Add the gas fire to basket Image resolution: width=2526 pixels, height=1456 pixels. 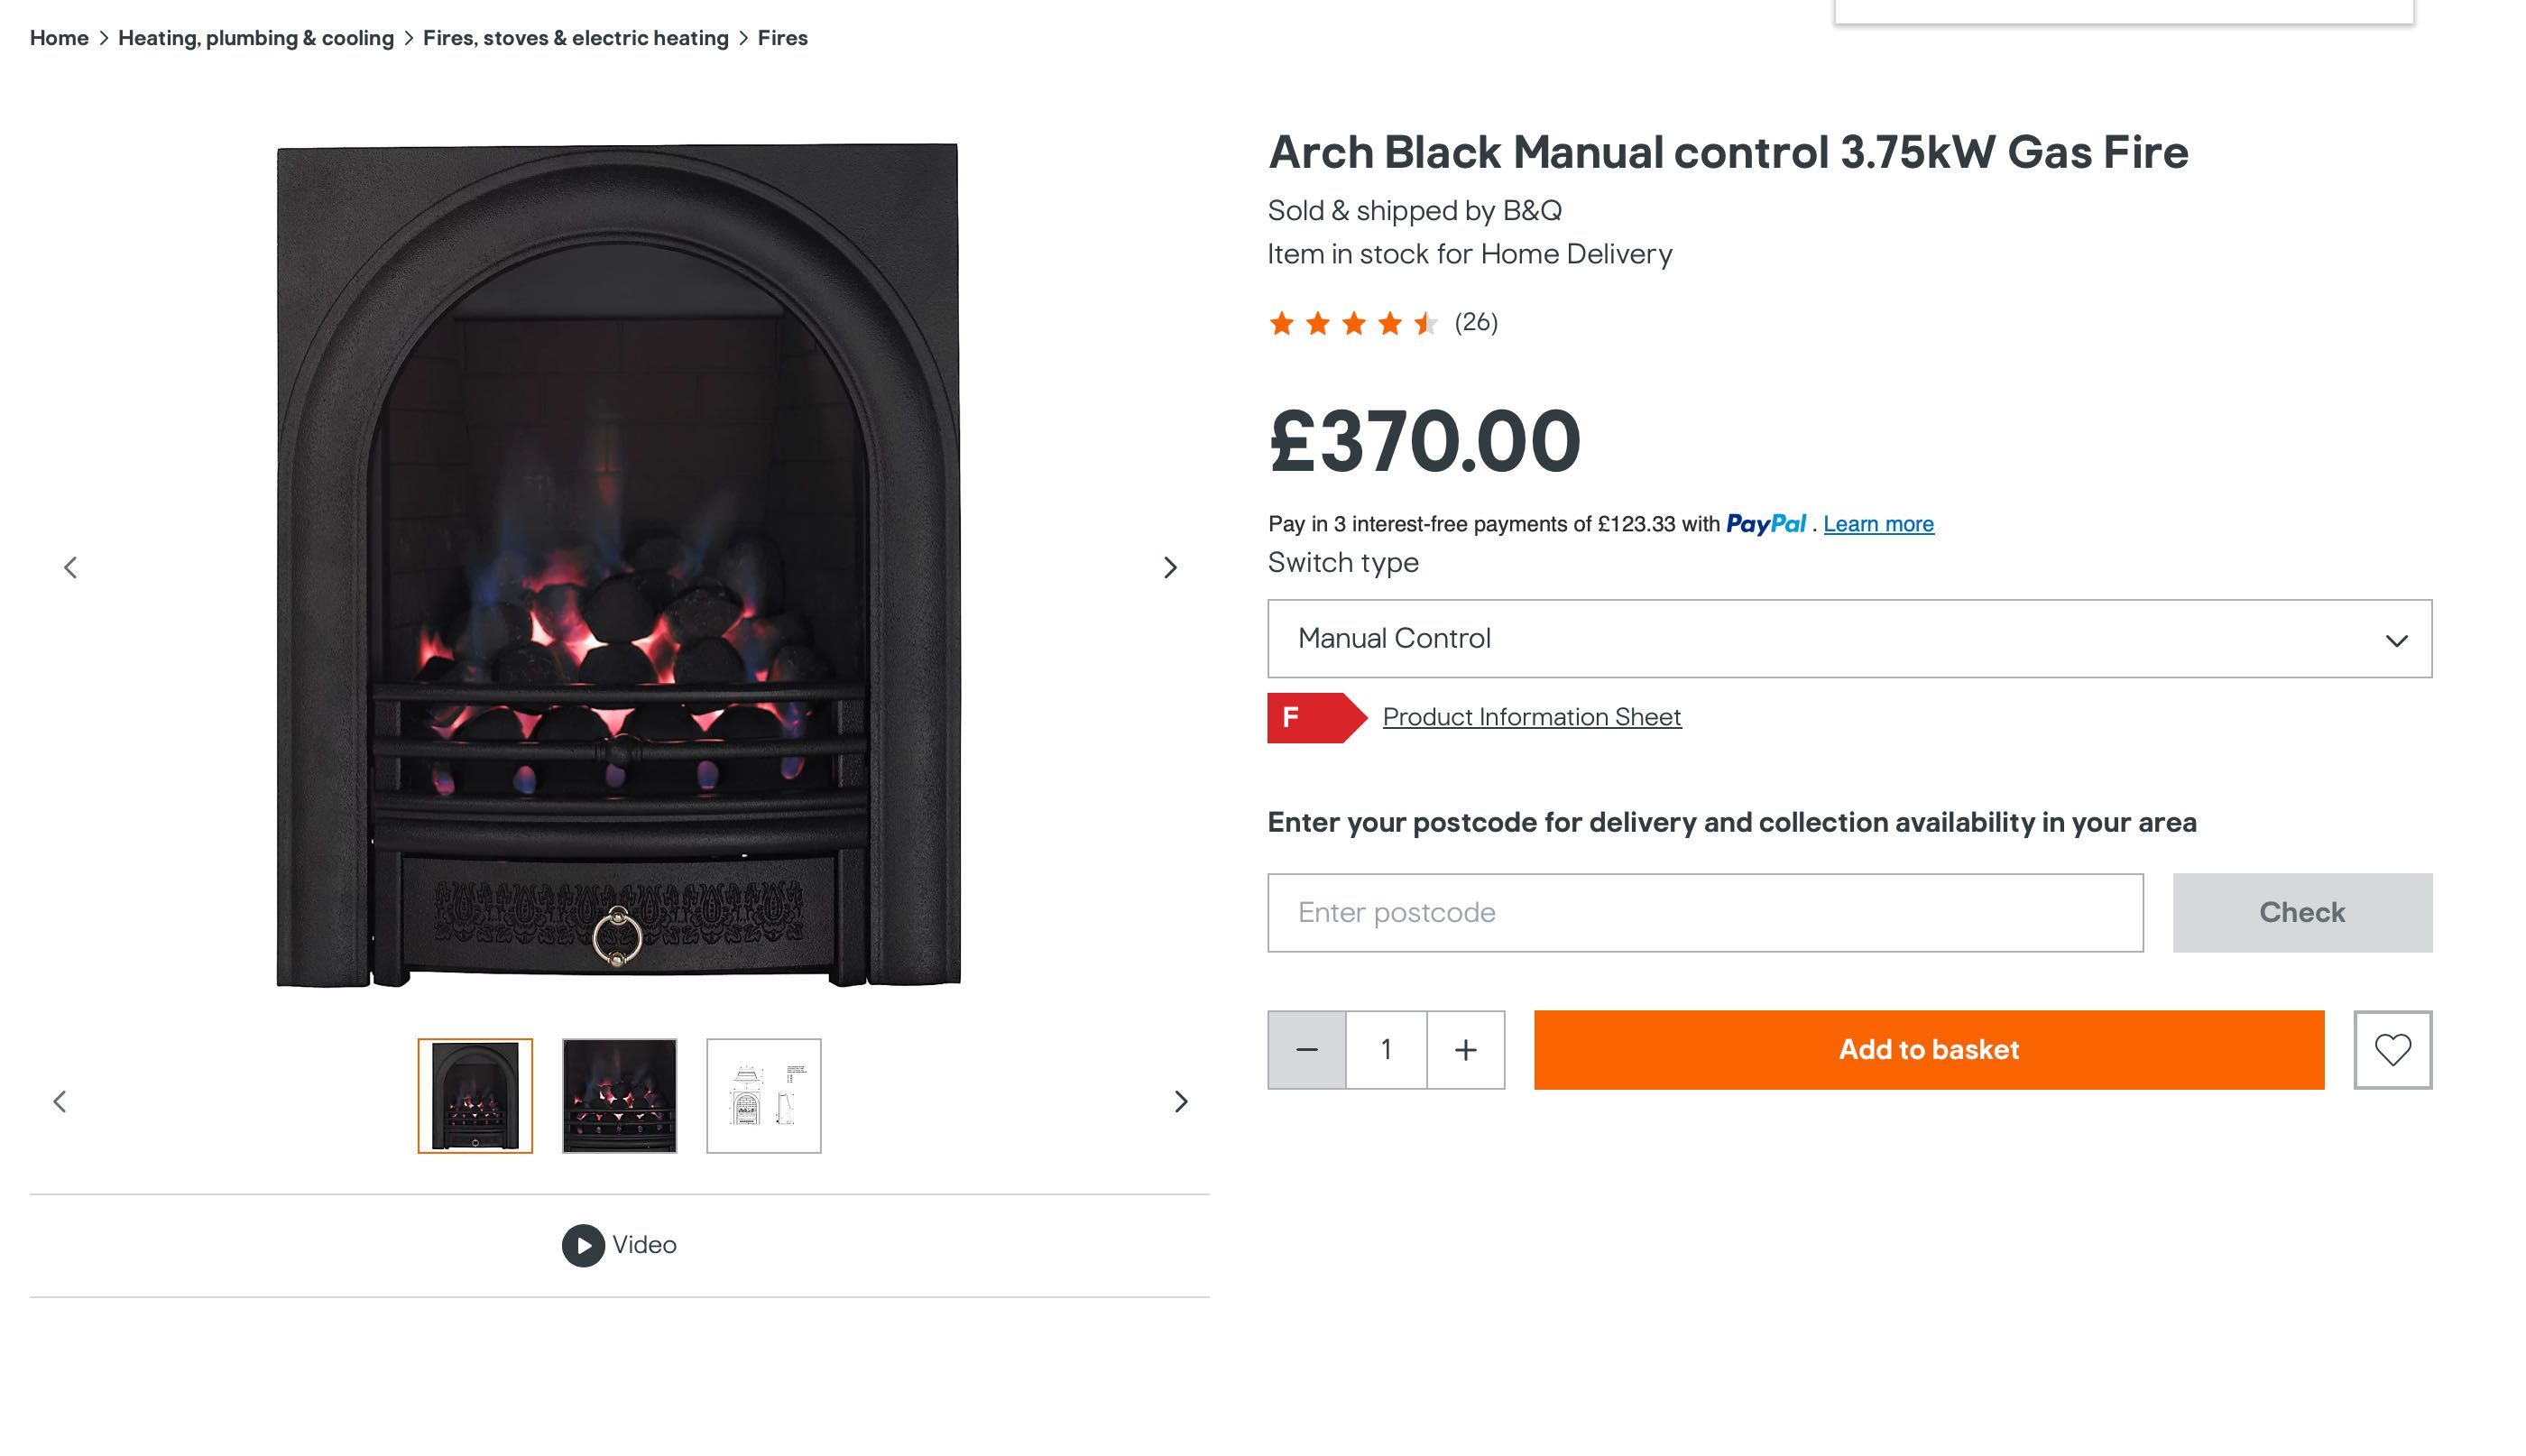point(1928,1049)
